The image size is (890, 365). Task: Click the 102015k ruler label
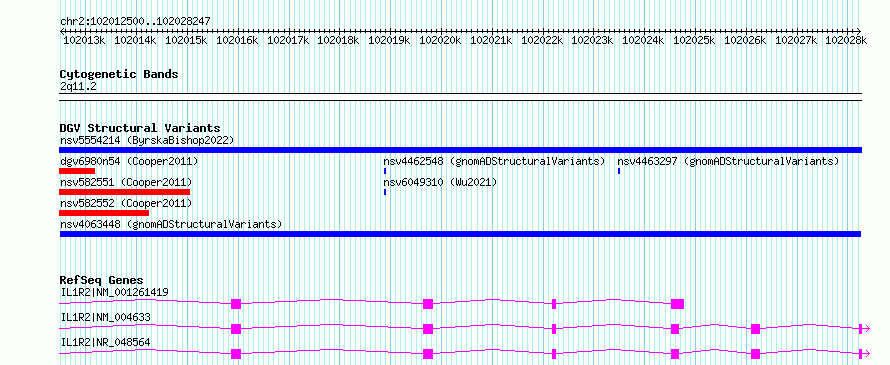[x=186, y=40]
